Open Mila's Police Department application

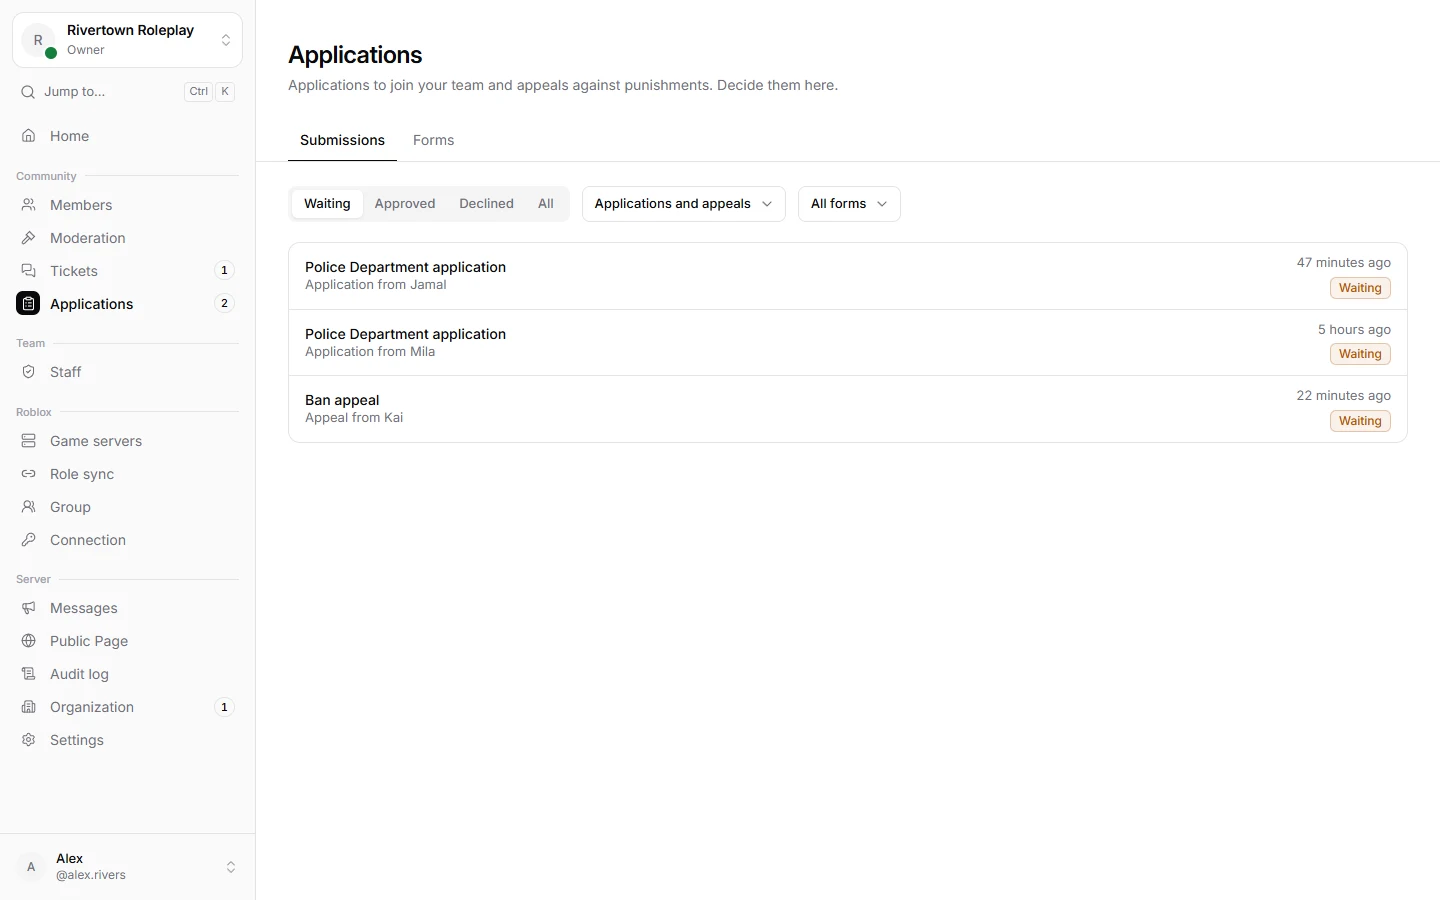pyautogui.click(x=848, y=343)
